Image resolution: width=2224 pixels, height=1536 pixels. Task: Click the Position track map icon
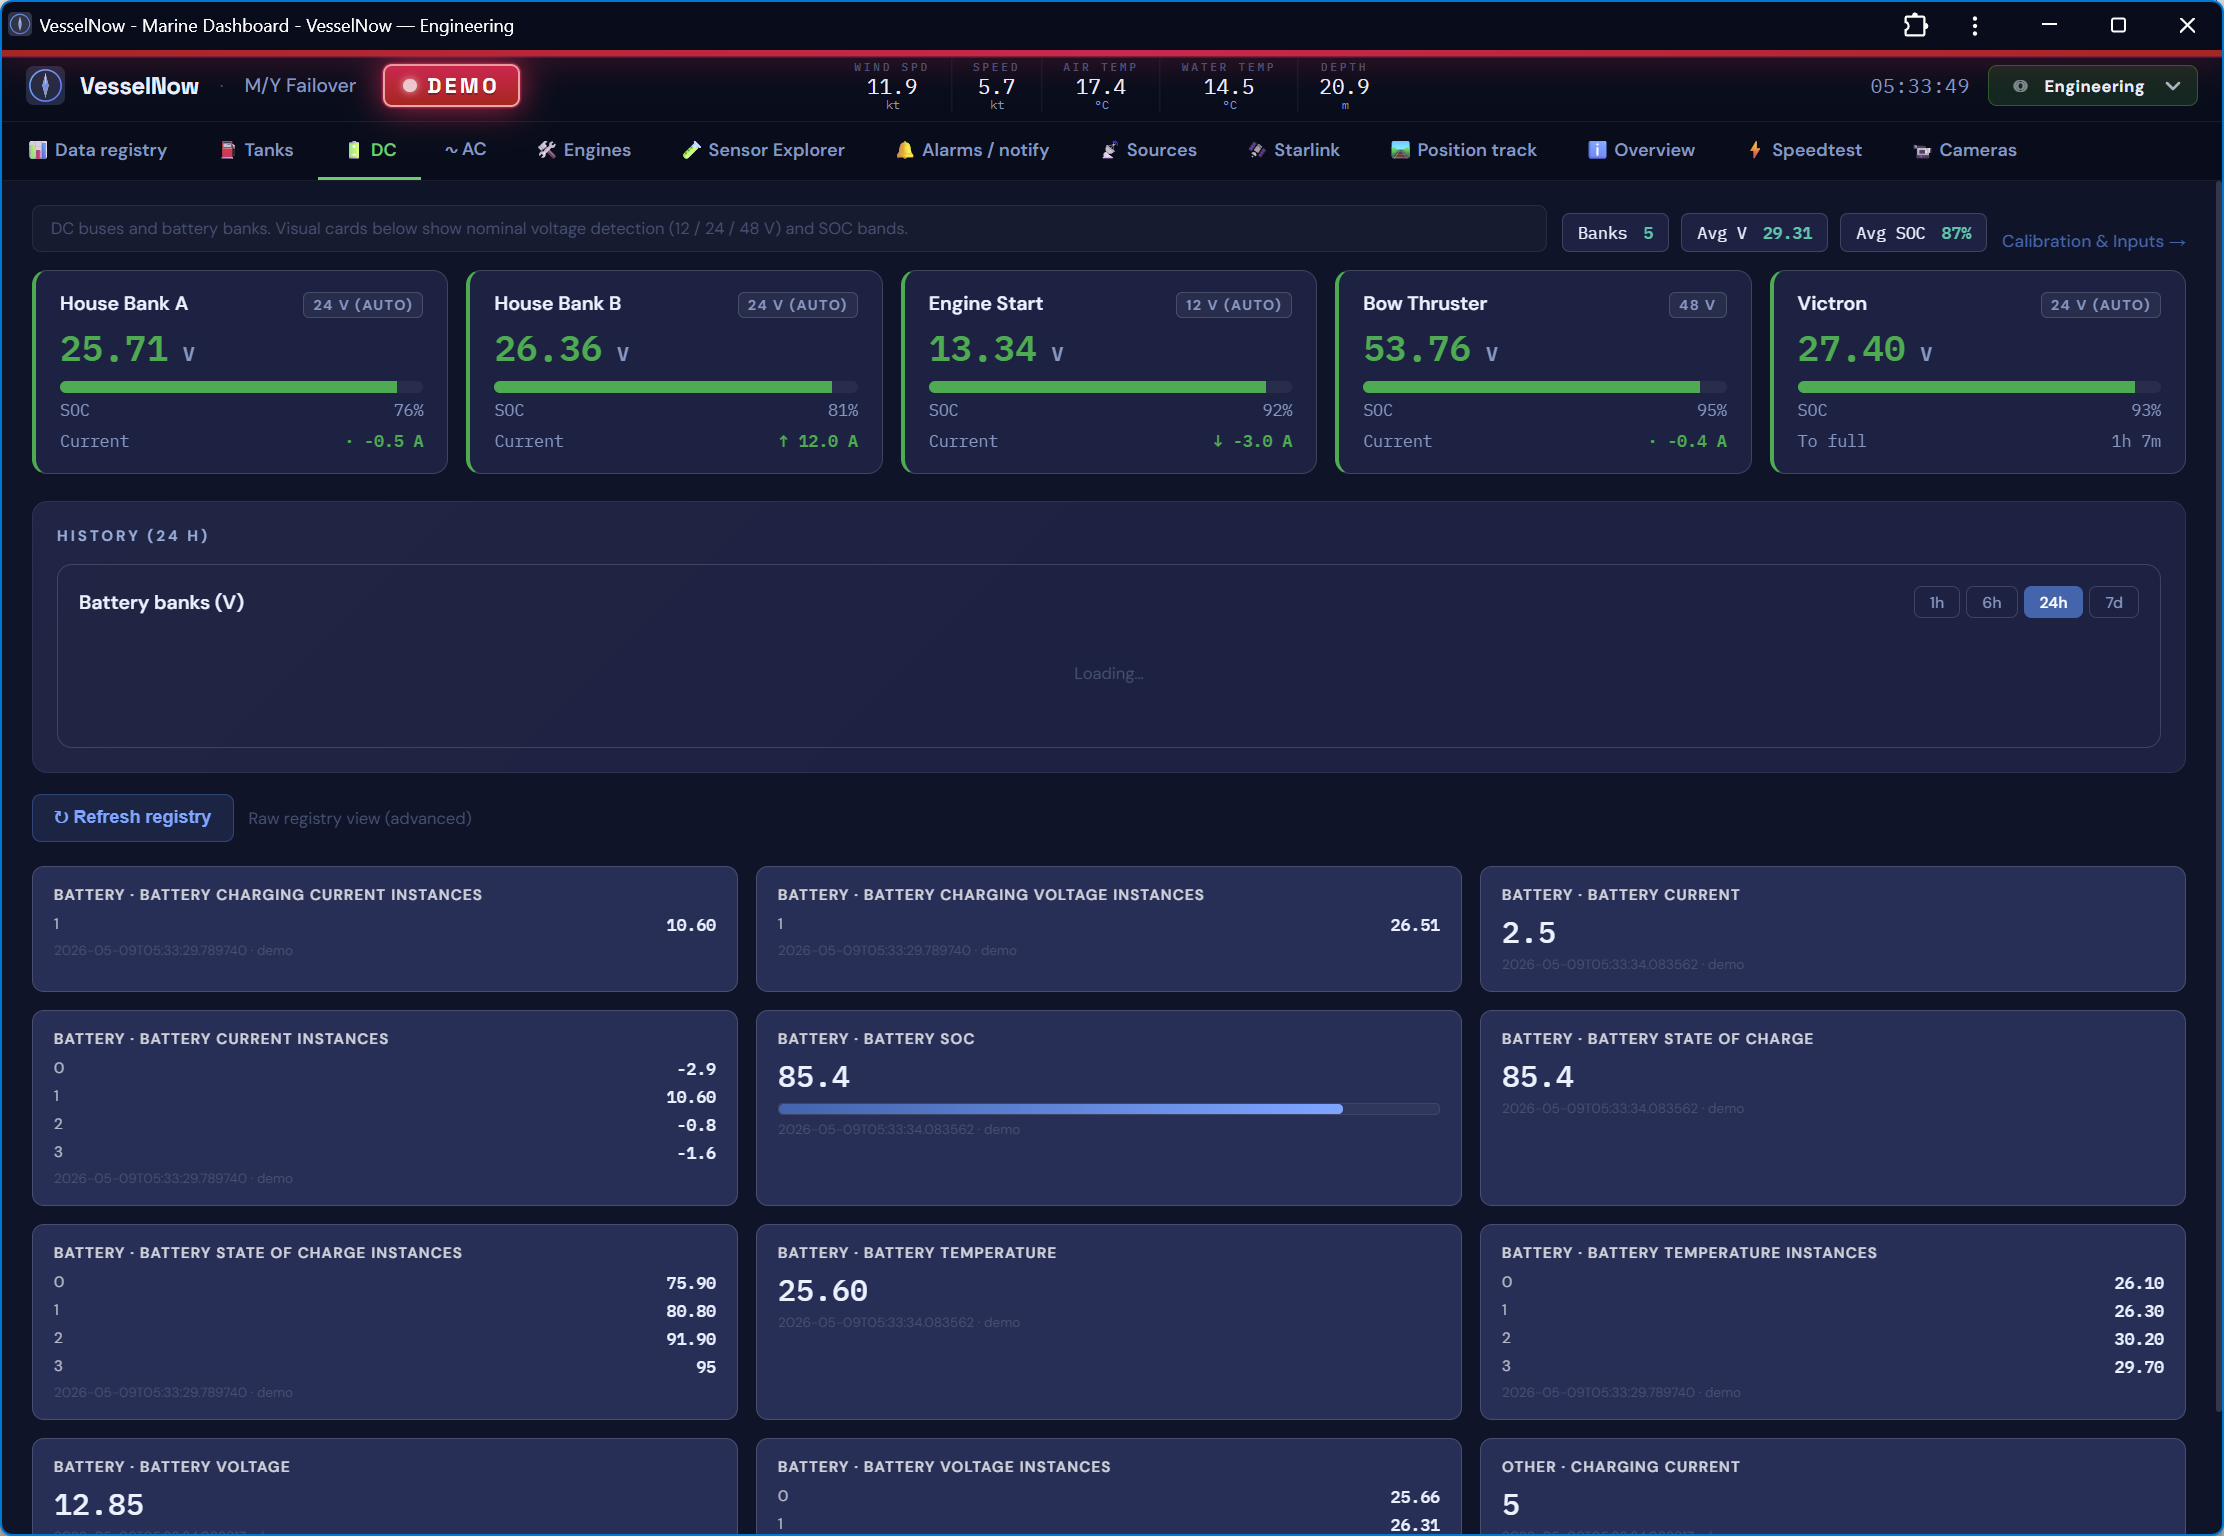point(1400,150)
